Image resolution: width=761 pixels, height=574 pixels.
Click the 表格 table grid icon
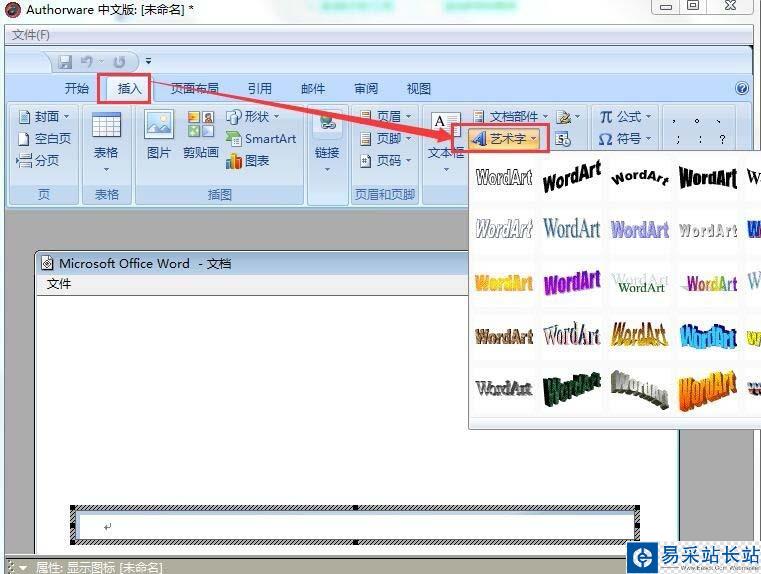point(106,125)
